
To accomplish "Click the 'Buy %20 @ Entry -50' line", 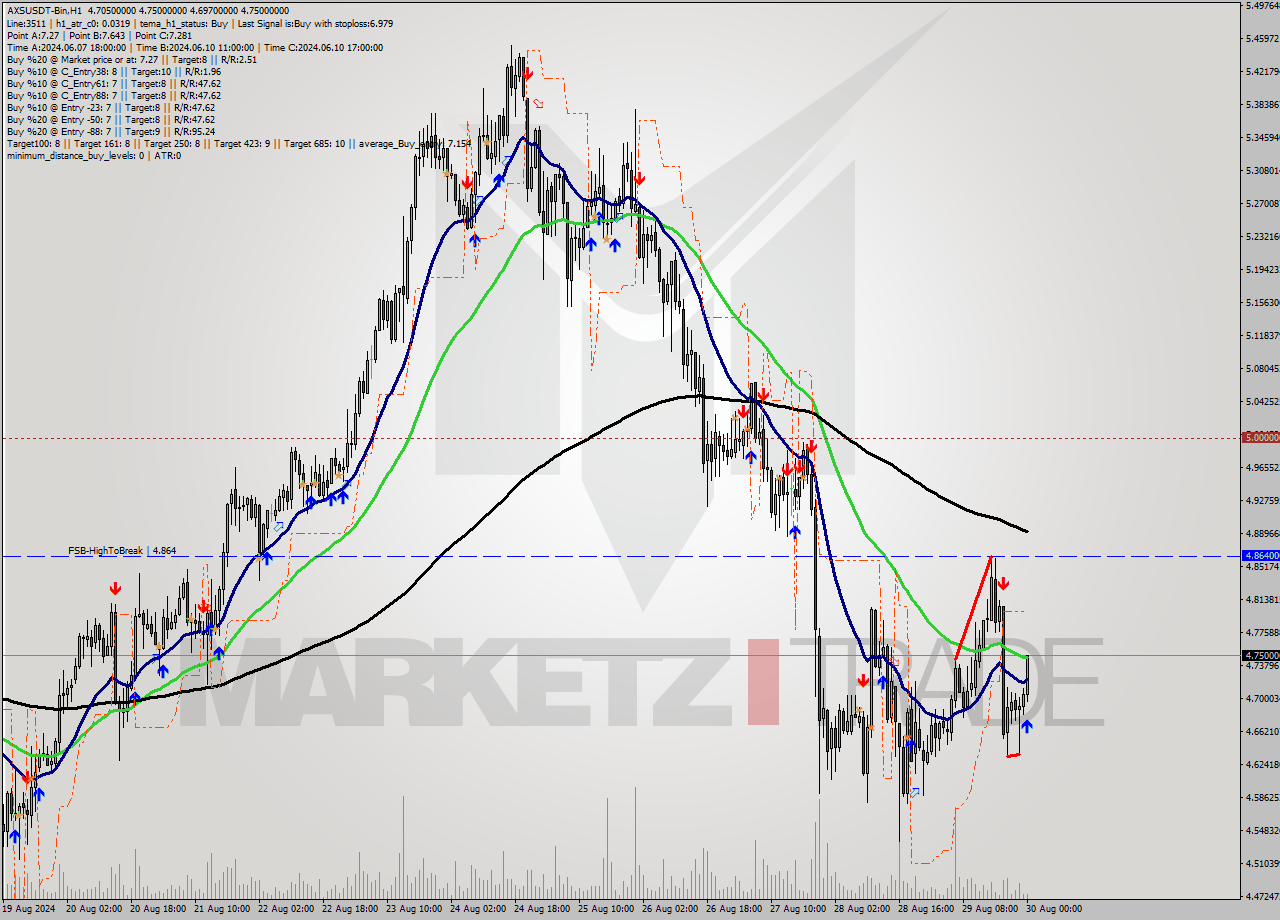I will [111, 119].
